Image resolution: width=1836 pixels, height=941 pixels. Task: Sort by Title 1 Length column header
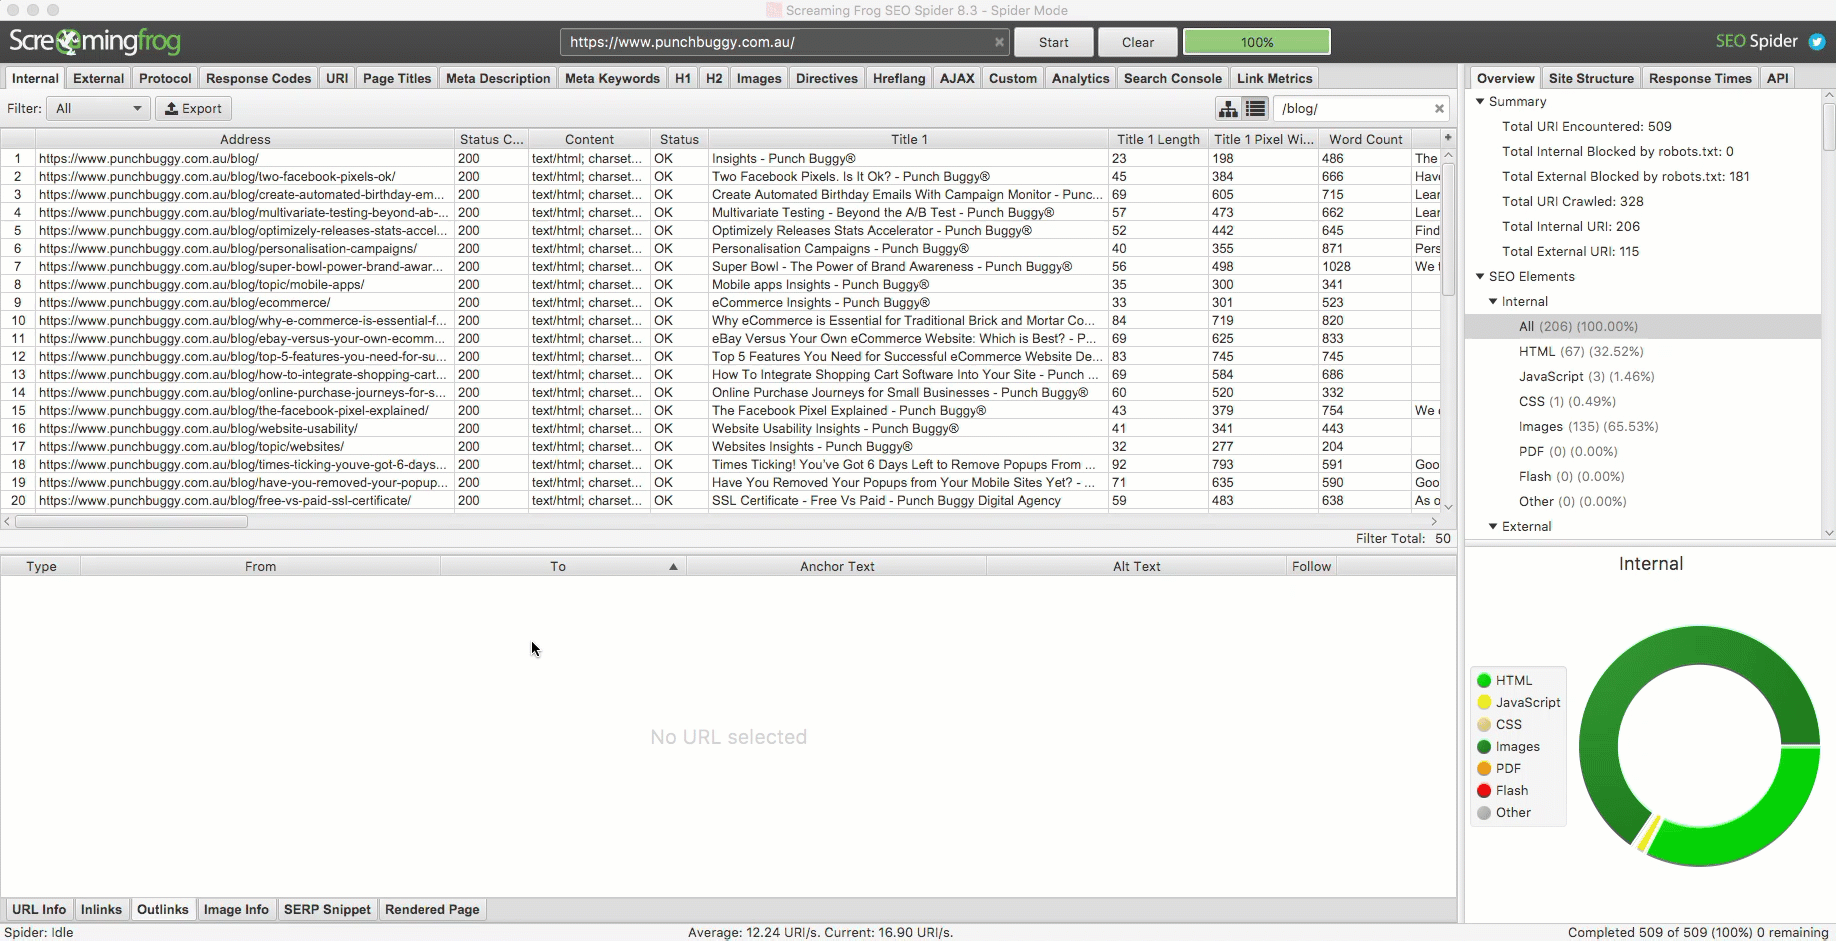[1158, 139]
